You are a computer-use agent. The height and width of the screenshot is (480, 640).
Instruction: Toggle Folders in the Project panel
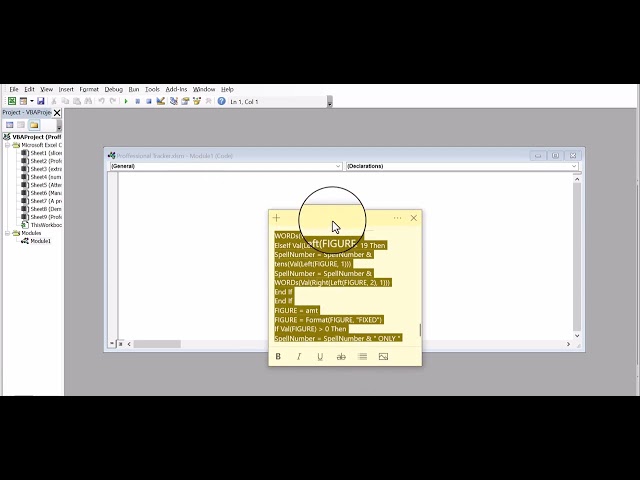[x=34, y=125]
